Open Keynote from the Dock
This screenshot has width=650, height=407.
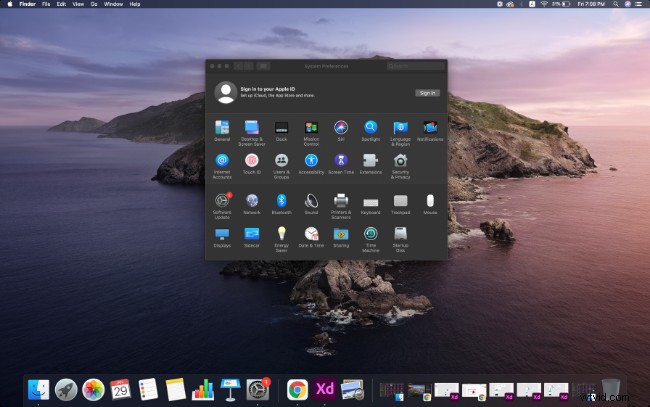pos(230,390)
